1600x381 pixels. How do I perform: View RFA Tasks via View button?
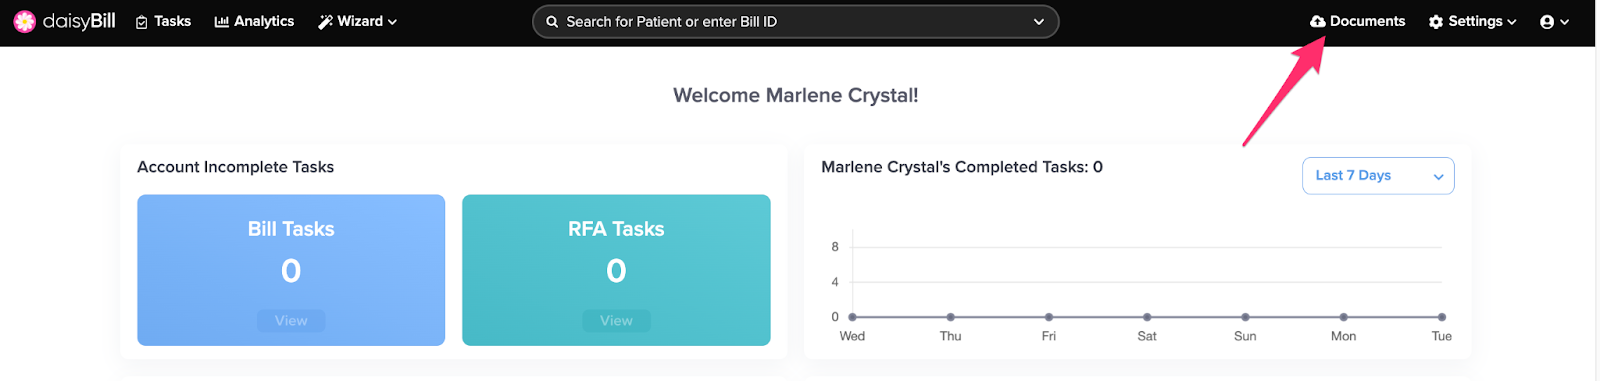click(616, 321)
